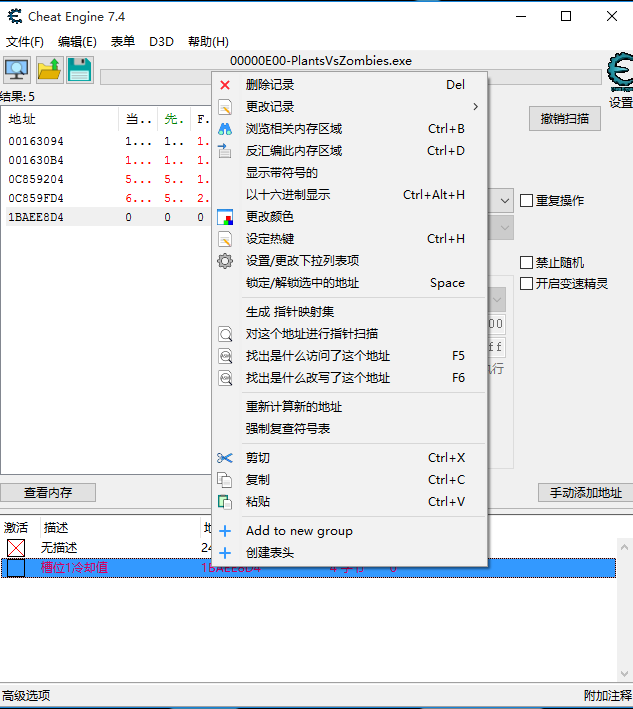Open the partially hidden dropdown above 00 field
This screenshot has width=633, height=709.
coord(496,300)
